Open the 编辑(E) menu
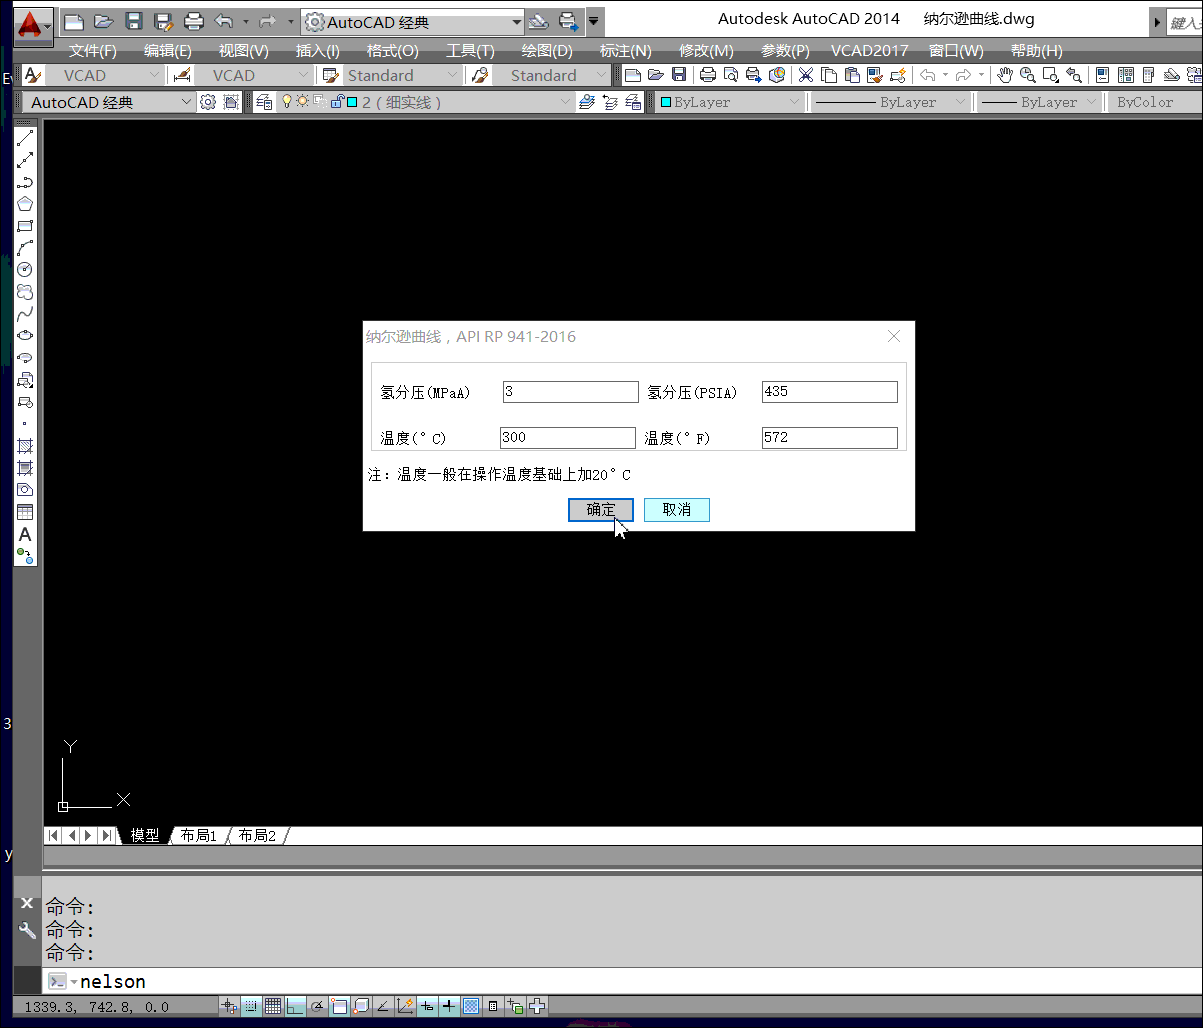This screenshot has width=1203, height=1028. tap(168, 50)
